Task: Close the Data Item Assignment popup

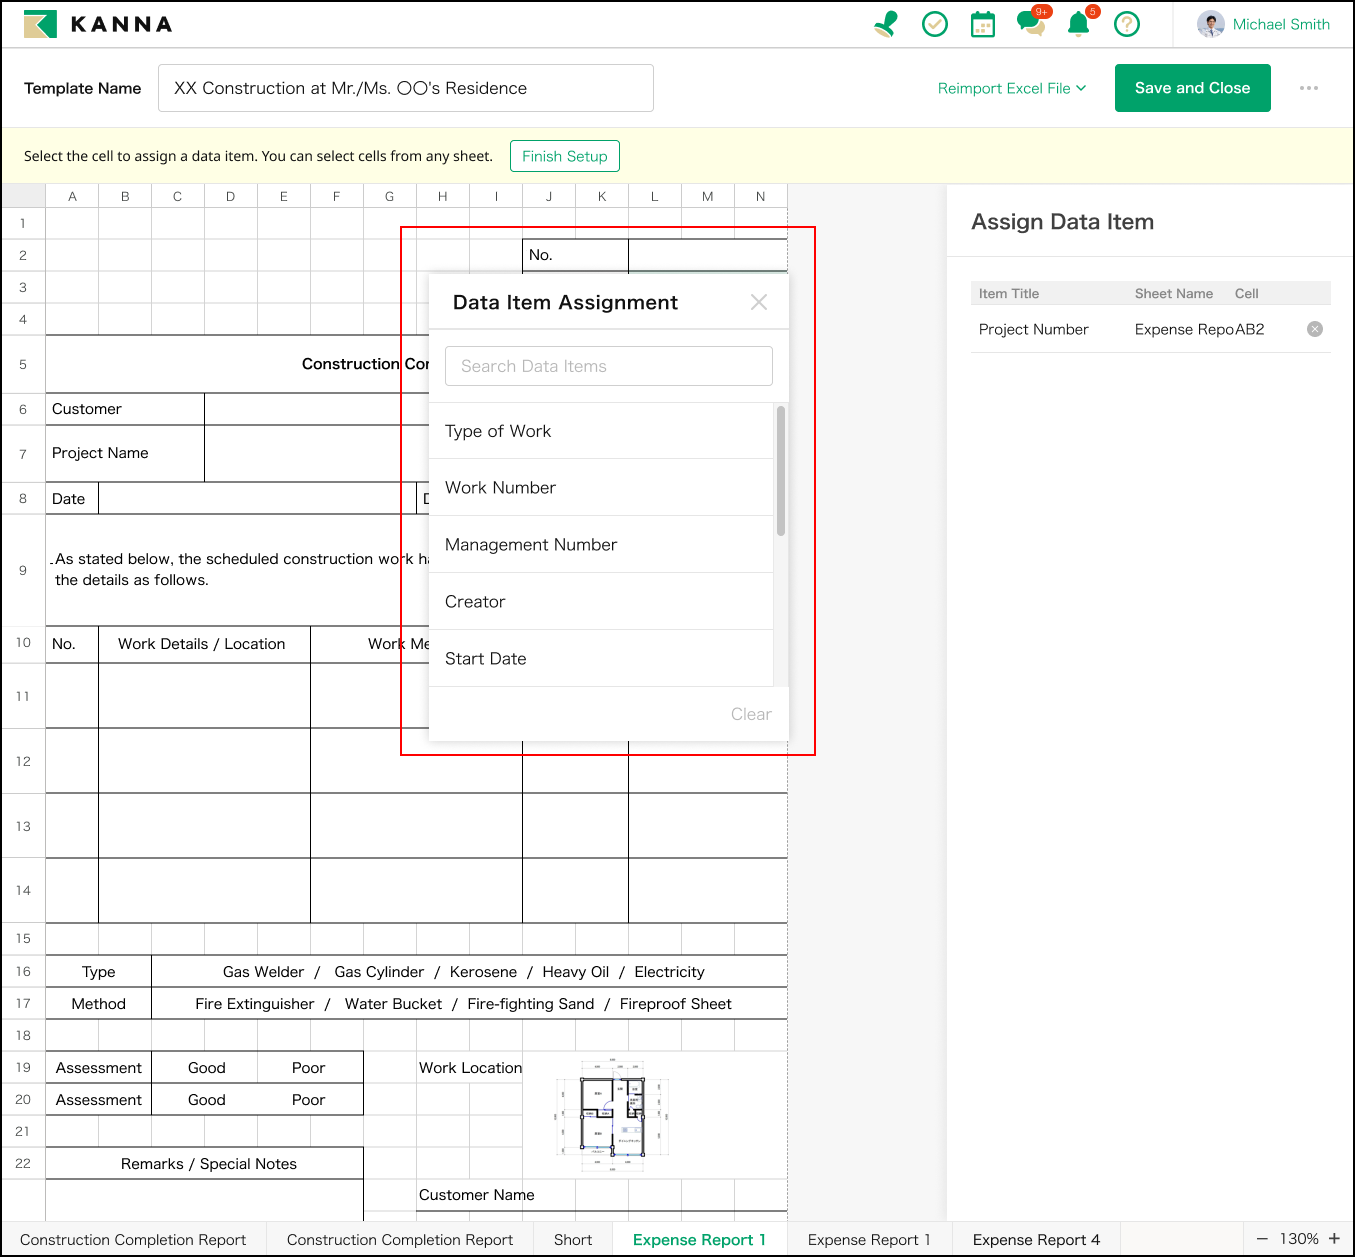Action: point(759,302)
